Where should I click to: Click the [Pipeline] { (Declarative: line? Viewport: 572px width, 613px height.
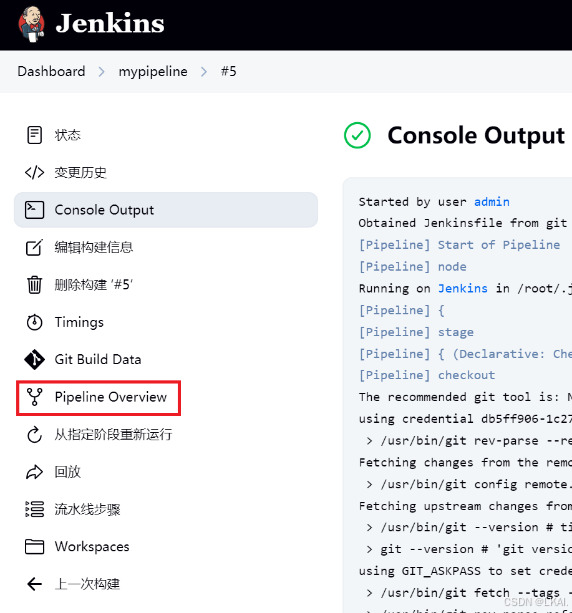point(465,354)
